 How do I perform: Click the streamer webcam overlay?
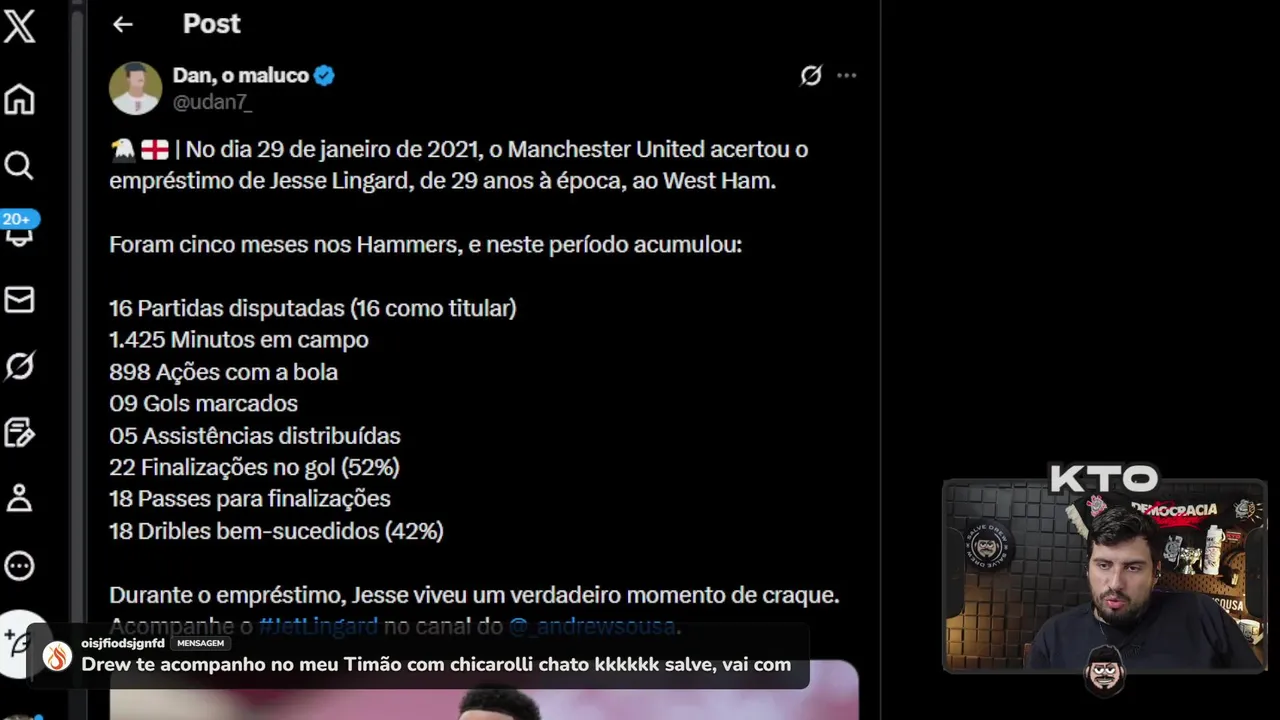[x=1105, y=575]
